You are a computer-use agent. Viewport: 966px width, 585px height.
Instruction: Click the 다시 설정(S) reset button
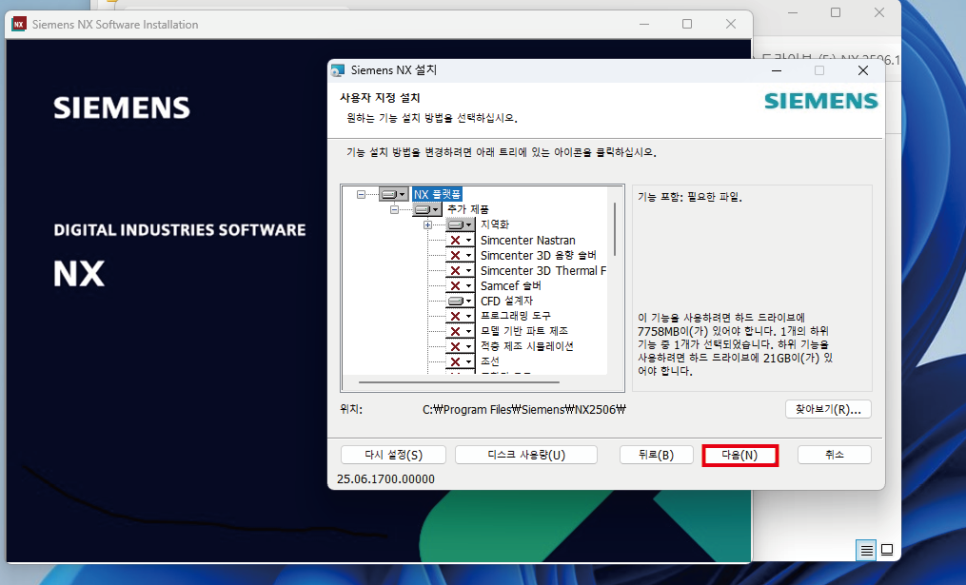pos(394,455)
